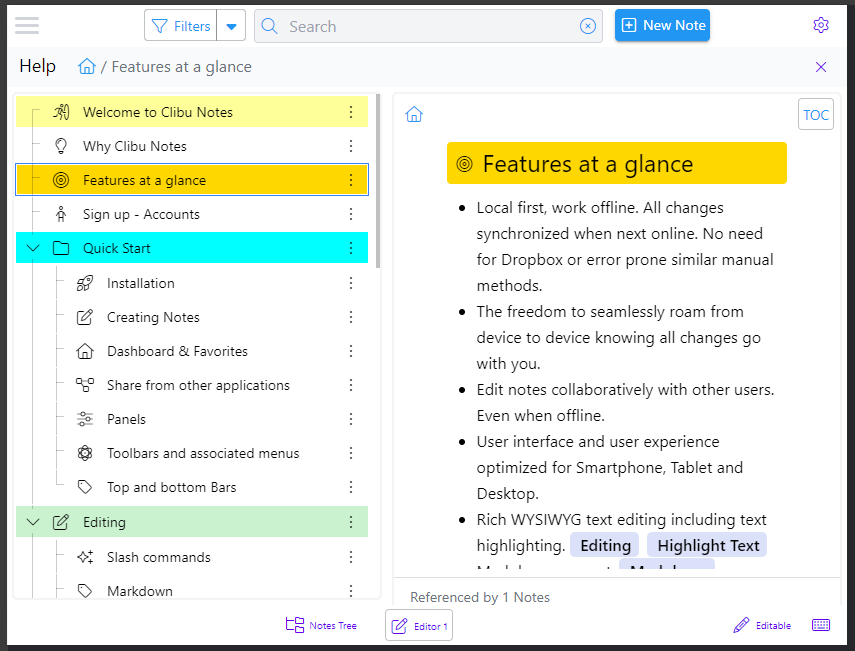This screenshot has width=855, height=651.
Task: Open the Slash commands note
Action: 159,557
